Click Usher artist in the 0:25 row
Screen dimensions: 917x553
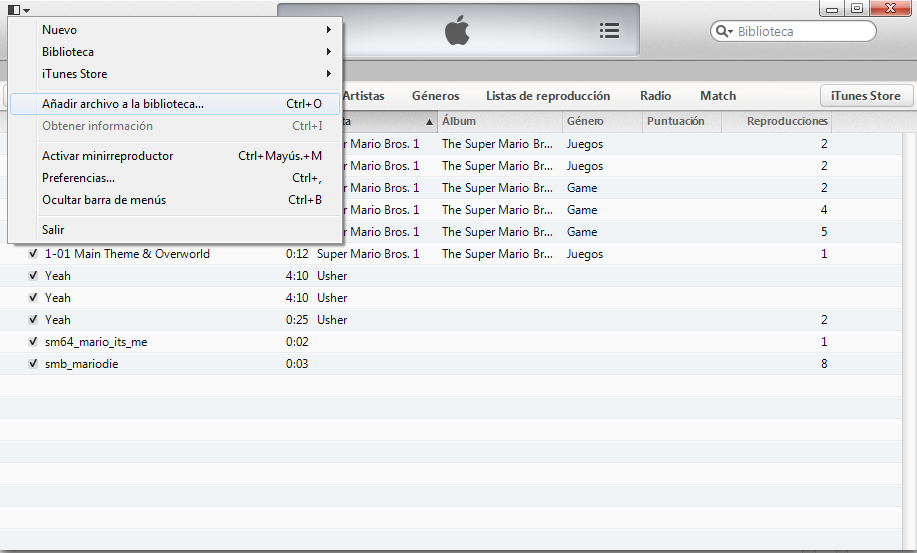click(x=332, y=320)
